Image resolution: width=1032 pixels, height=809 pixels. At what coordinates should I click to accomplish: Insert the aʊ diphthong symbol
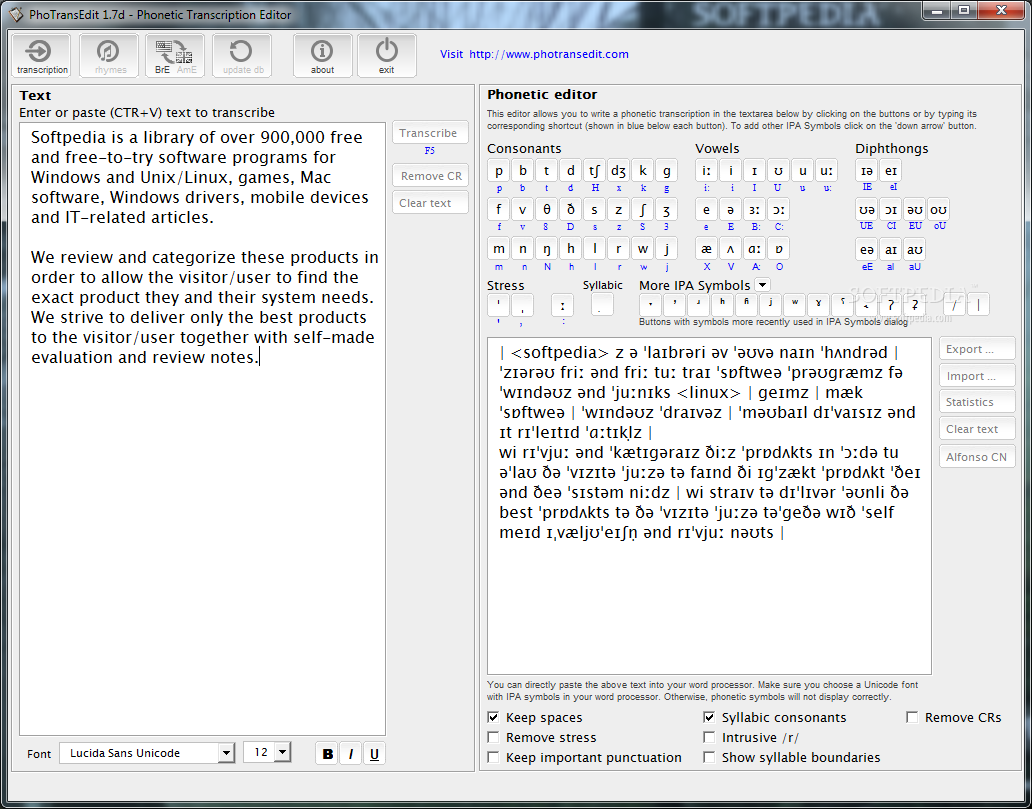click(x=914, y=249)
